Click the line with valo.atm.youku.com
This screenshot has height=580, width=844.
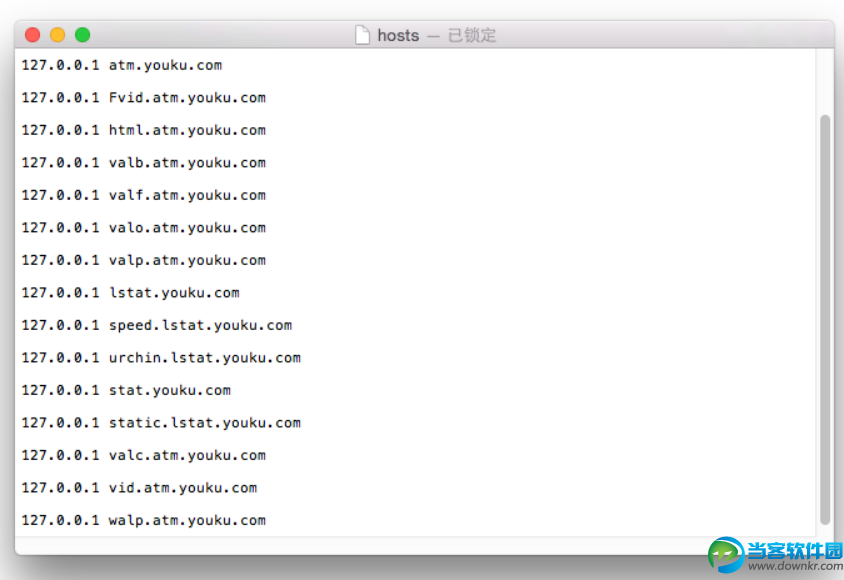click(144, 228)
